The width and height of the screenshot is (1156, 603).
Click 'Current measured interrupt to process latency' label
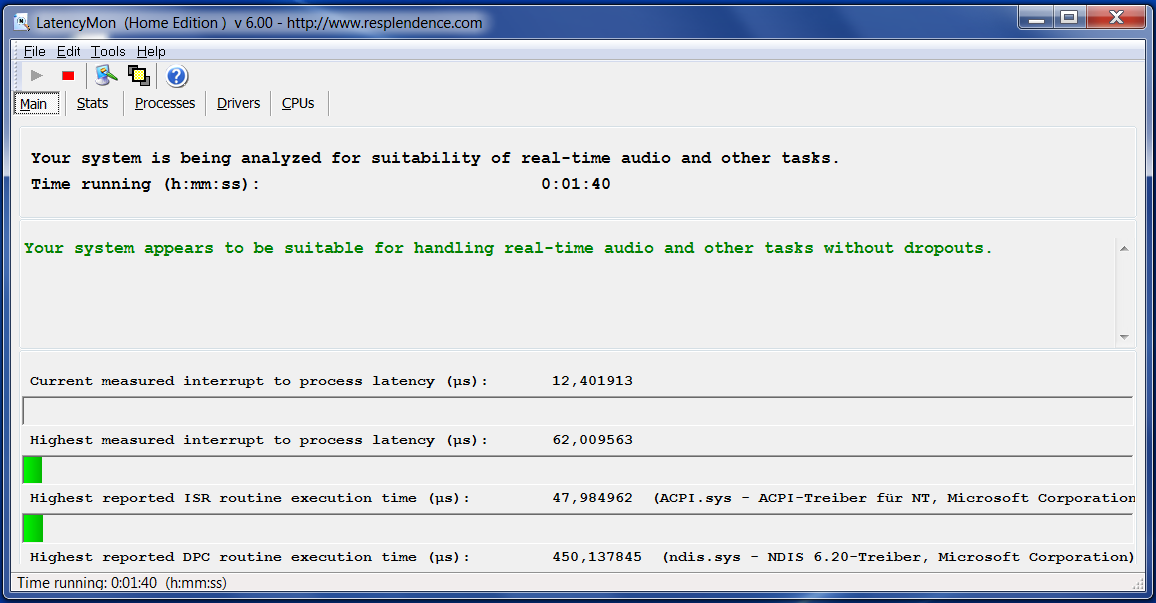tap(259, 381)
